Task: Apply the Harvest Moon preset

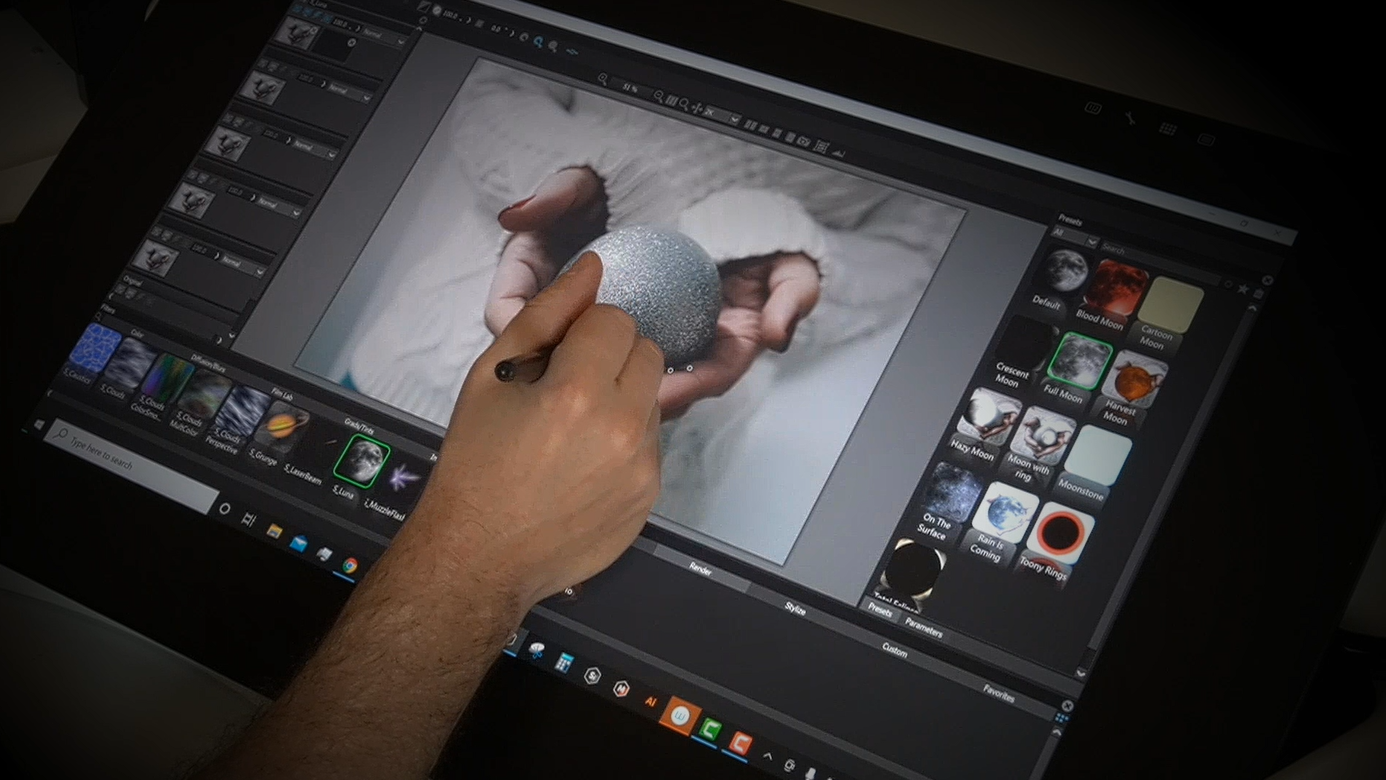Action: 1137,378
